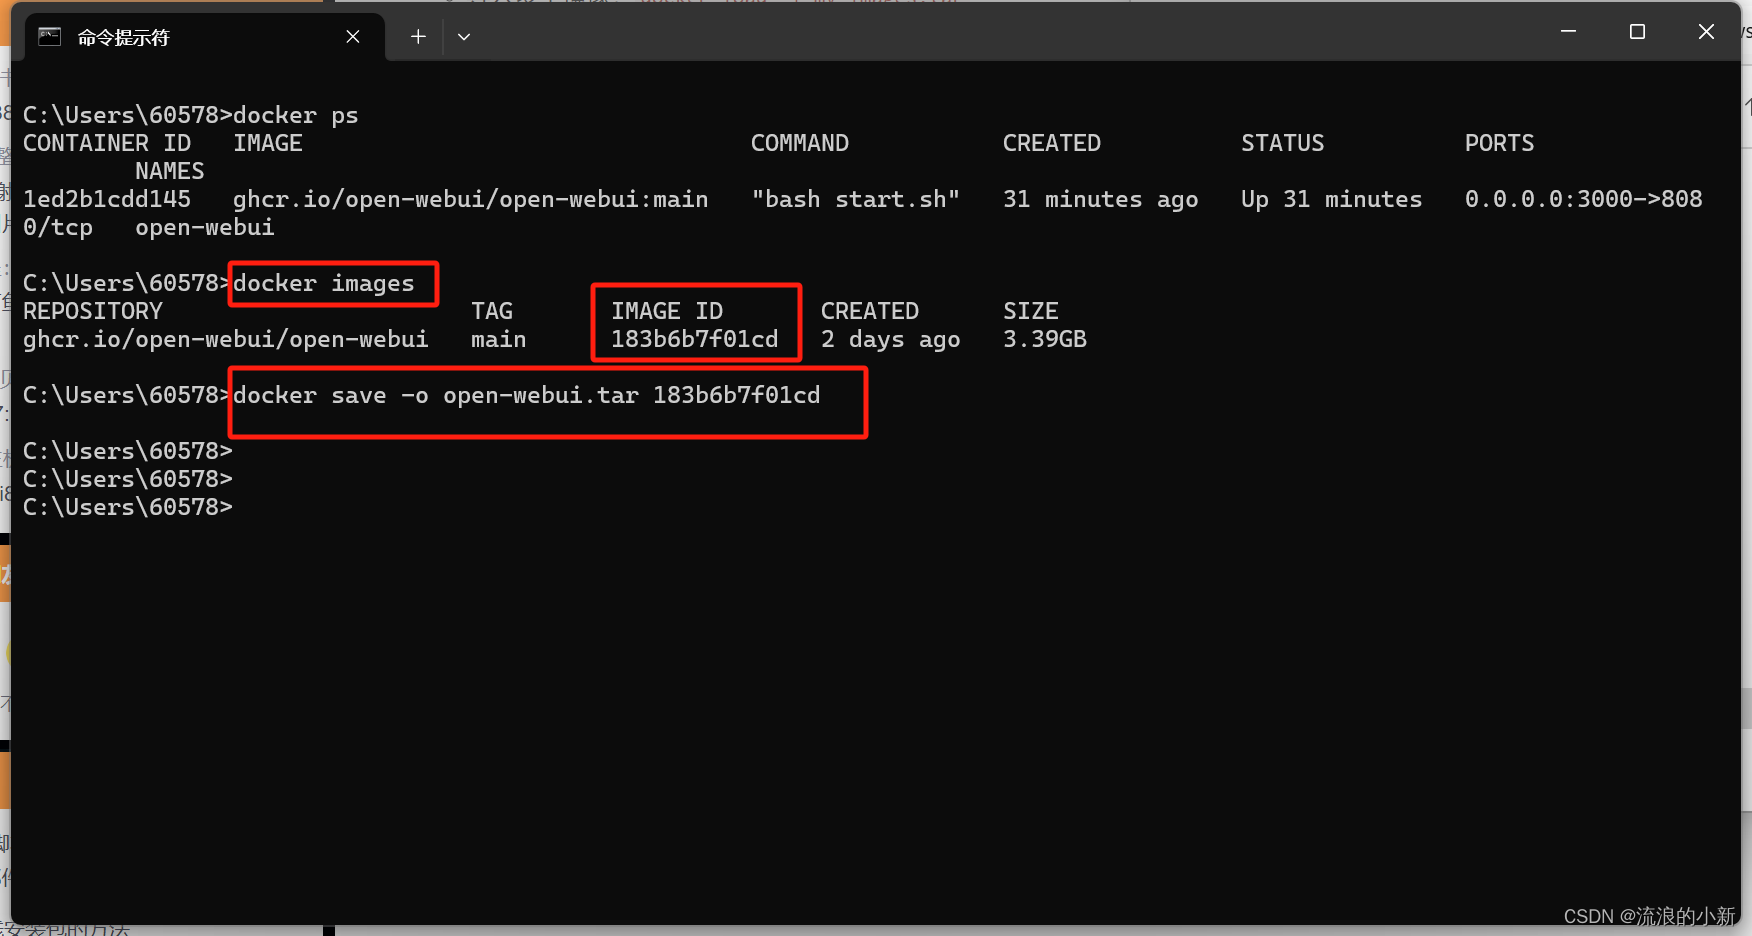This screenshot has width=1752, height=936.
Task: Maximize the terminal window
Action: point(1637,32)
